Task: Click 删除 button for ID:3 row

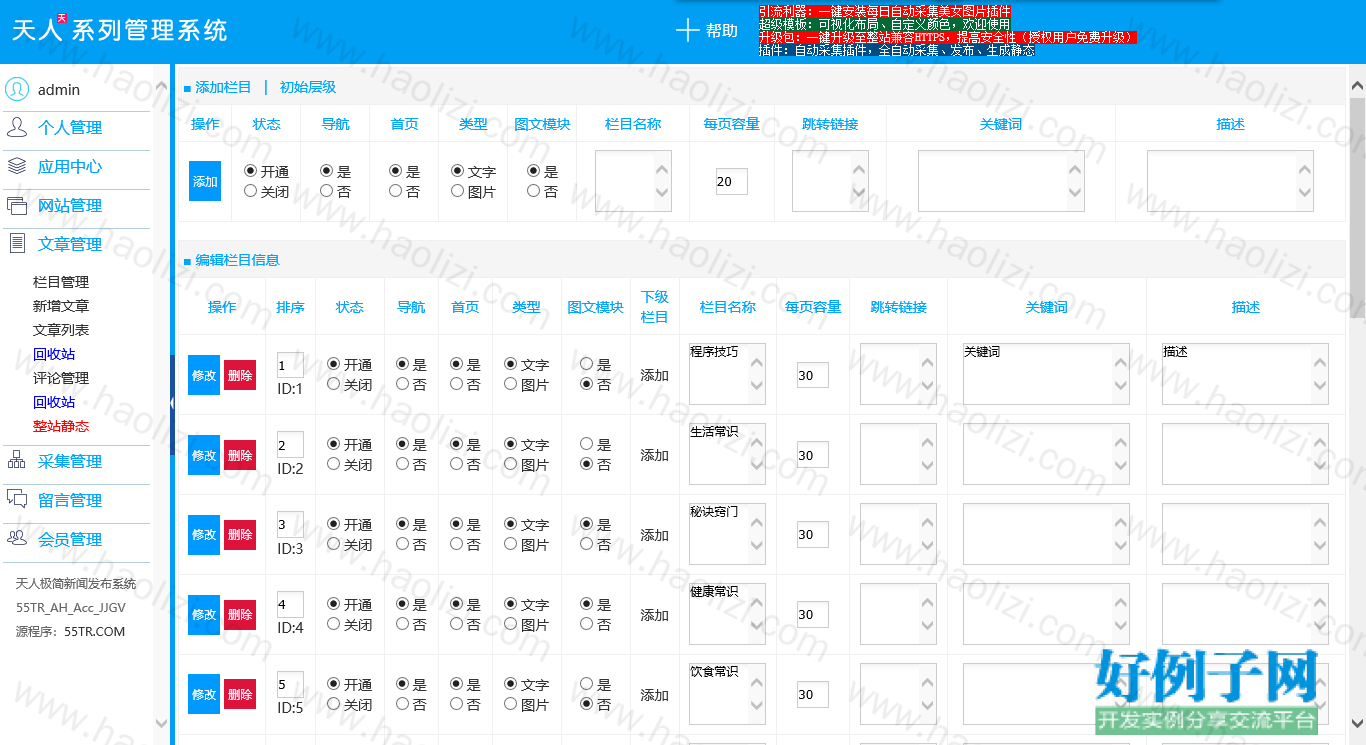Action: coord(240,535)
